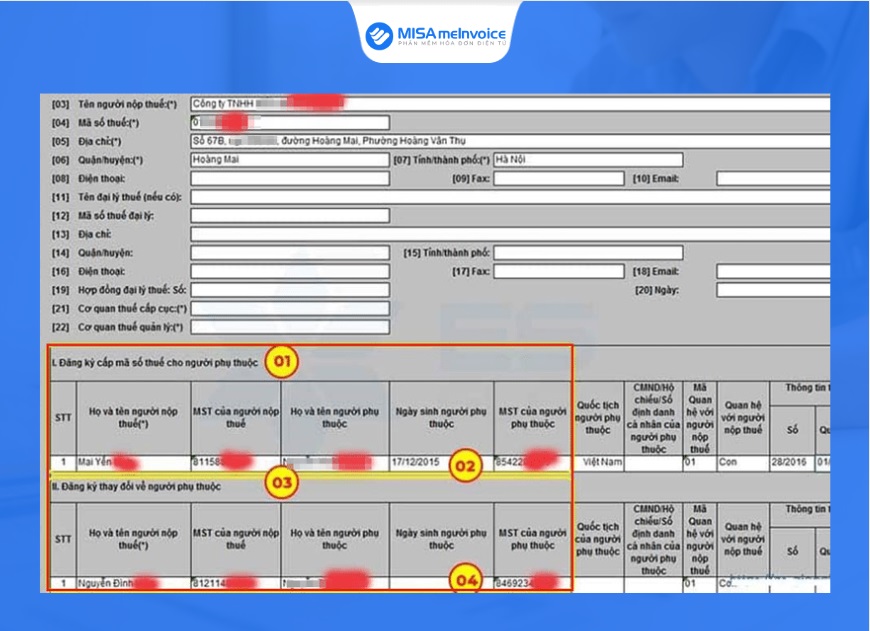Open the Cơ quan thuế quản lý field

(x=290, y=327)
